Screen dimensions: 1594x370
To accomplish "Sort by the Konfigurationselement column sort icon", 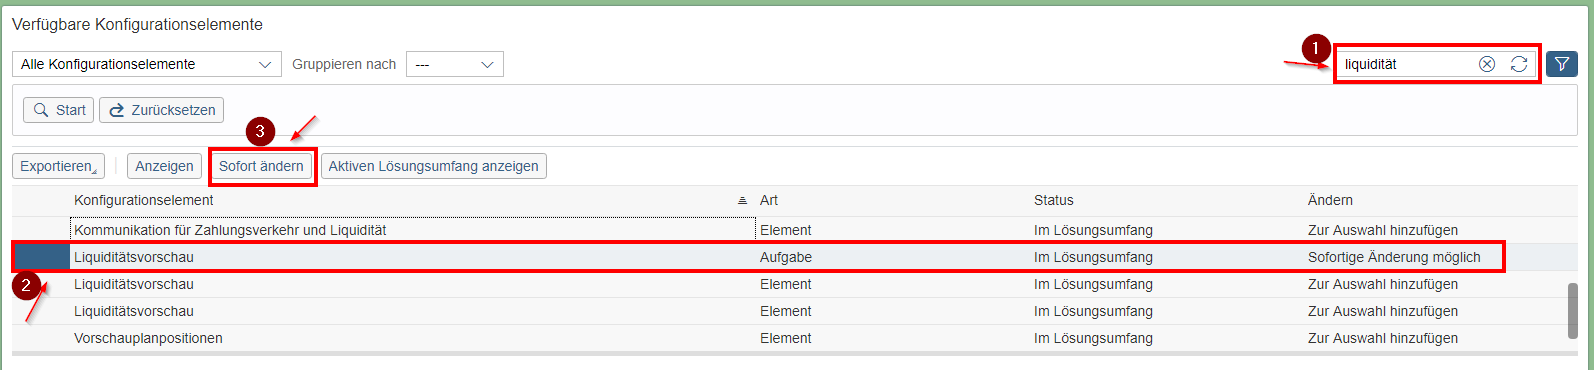I will click(x=742, y=201).
